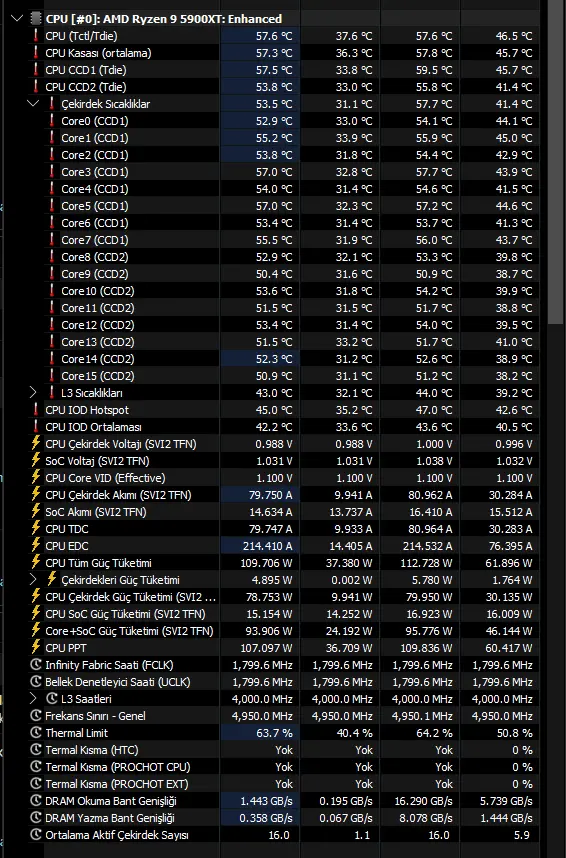The width and height of the screenshot is (566, 858).
Task: Collapse the Çekirdek Sıcaklıklar subtree
Action: click(33, 103)
